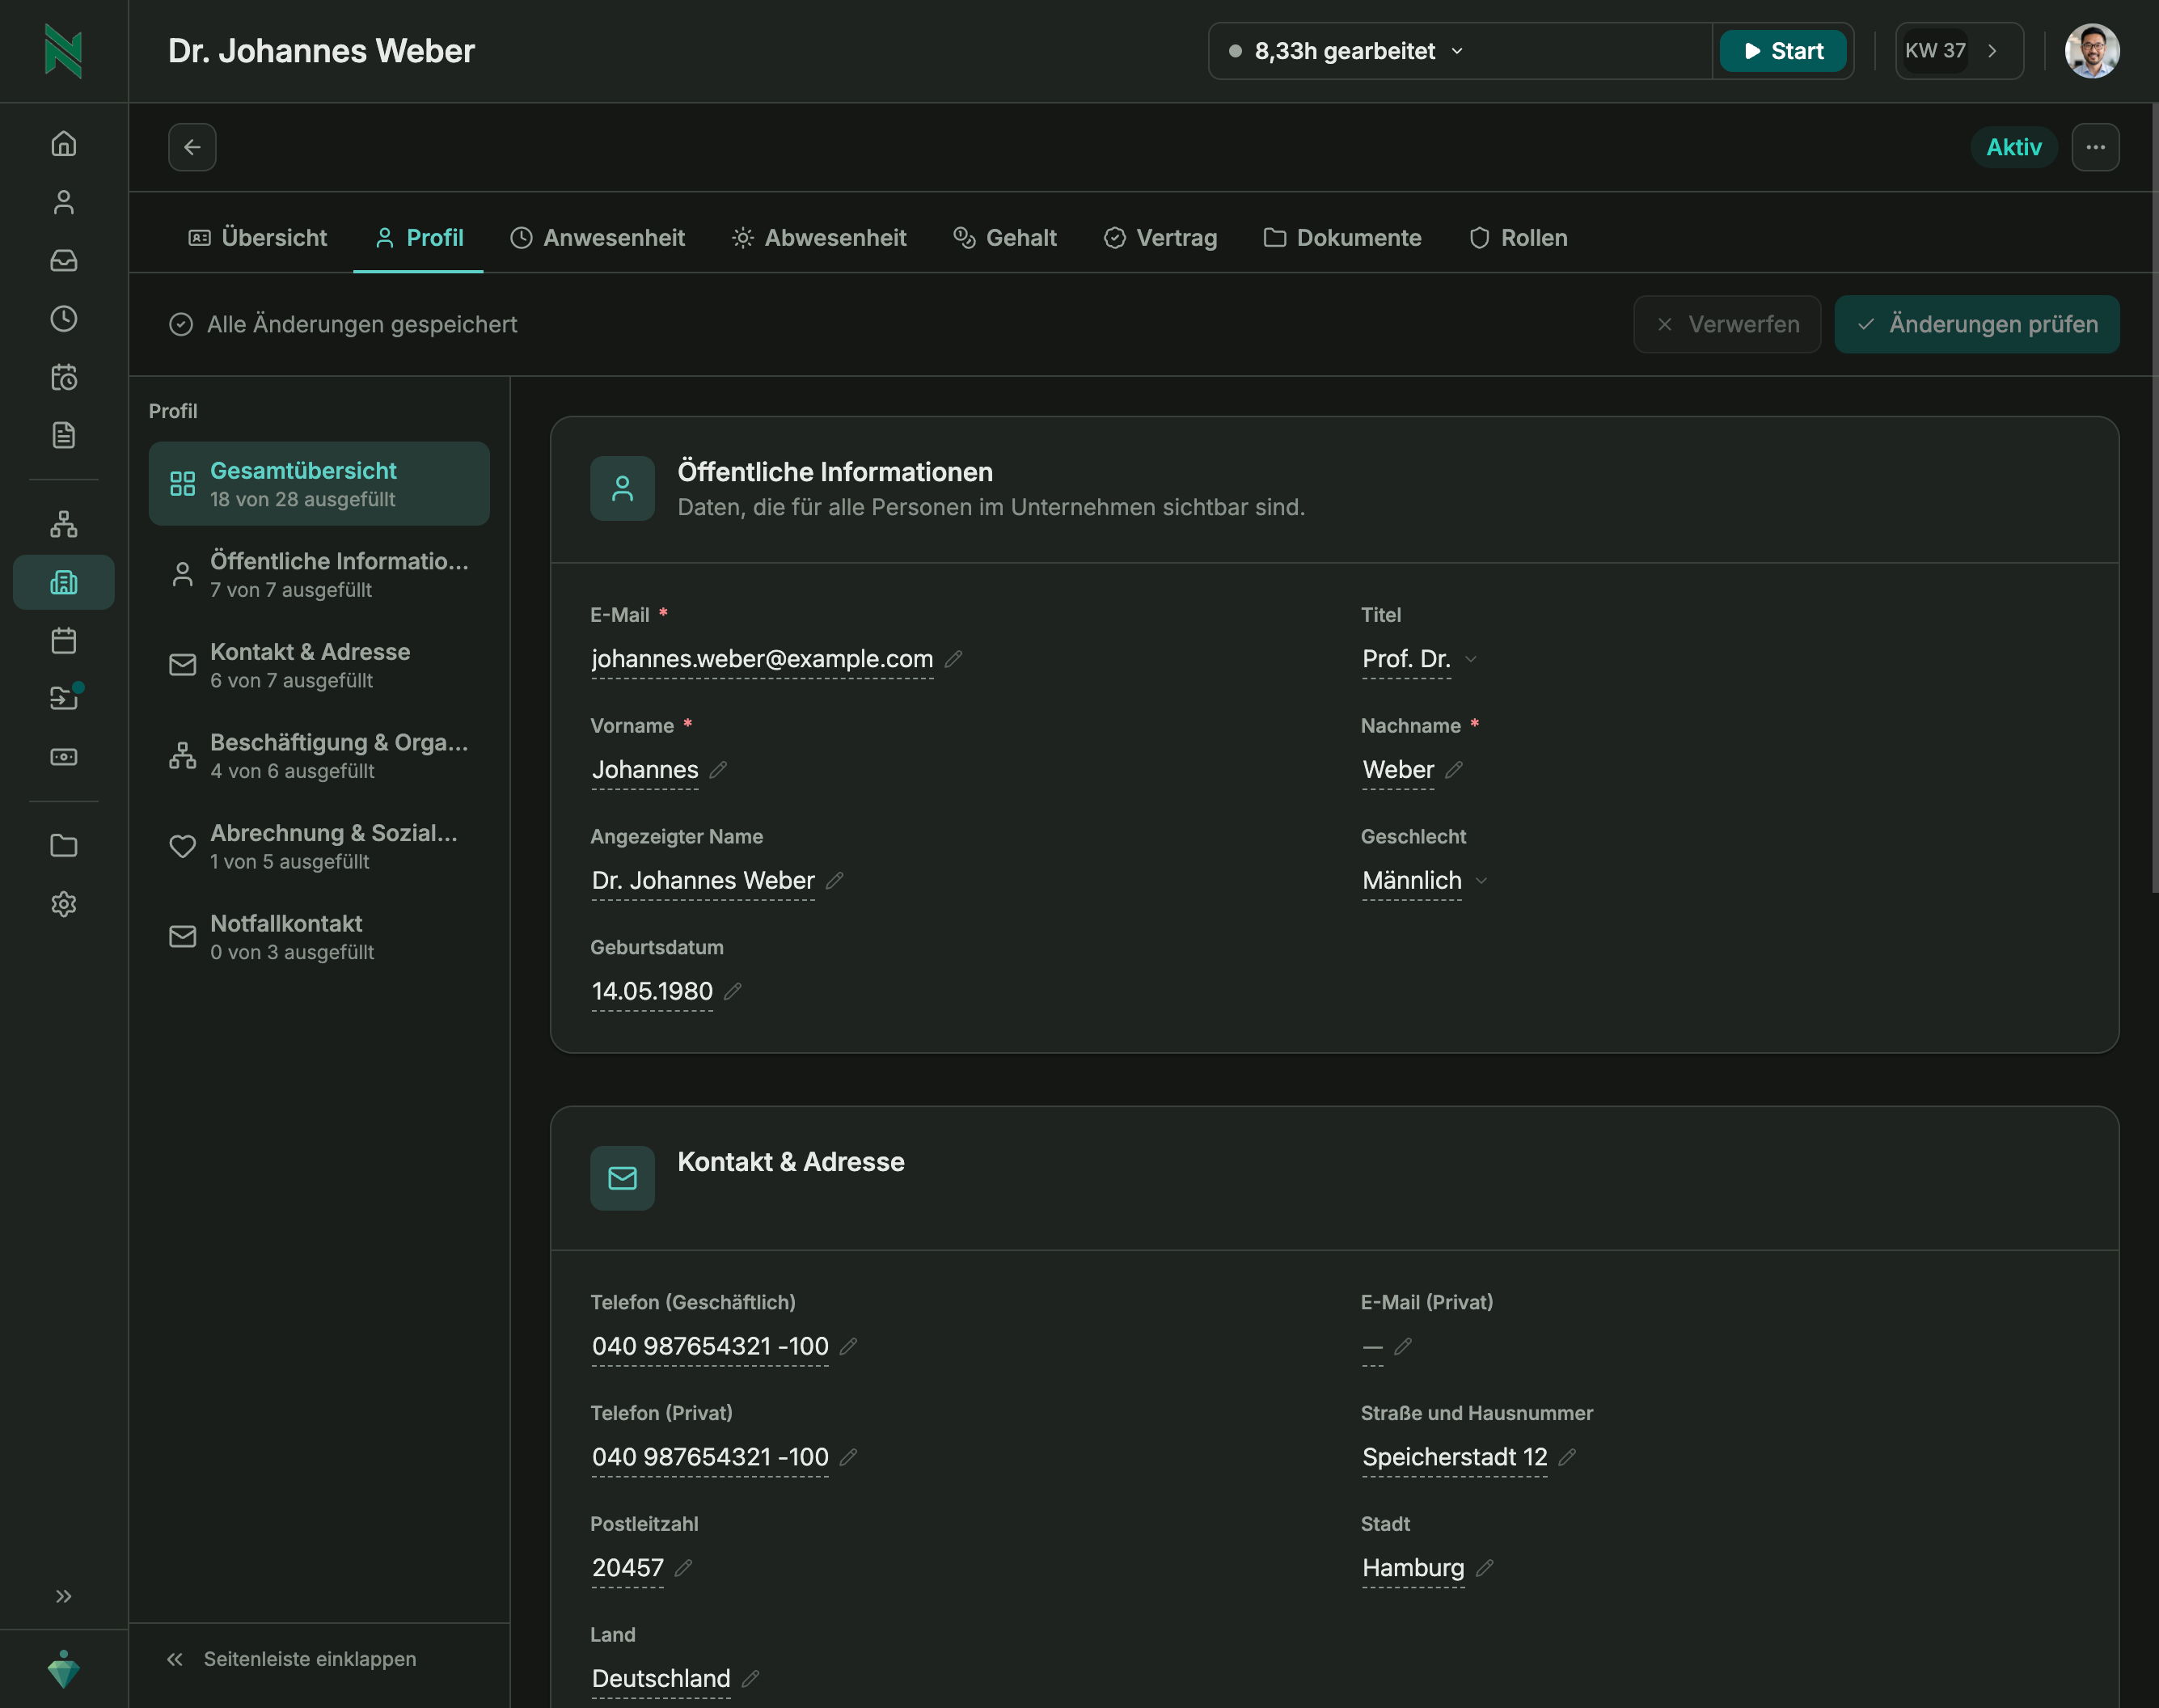Click the johannes.weber@example.com email value

tap(762, 659)
